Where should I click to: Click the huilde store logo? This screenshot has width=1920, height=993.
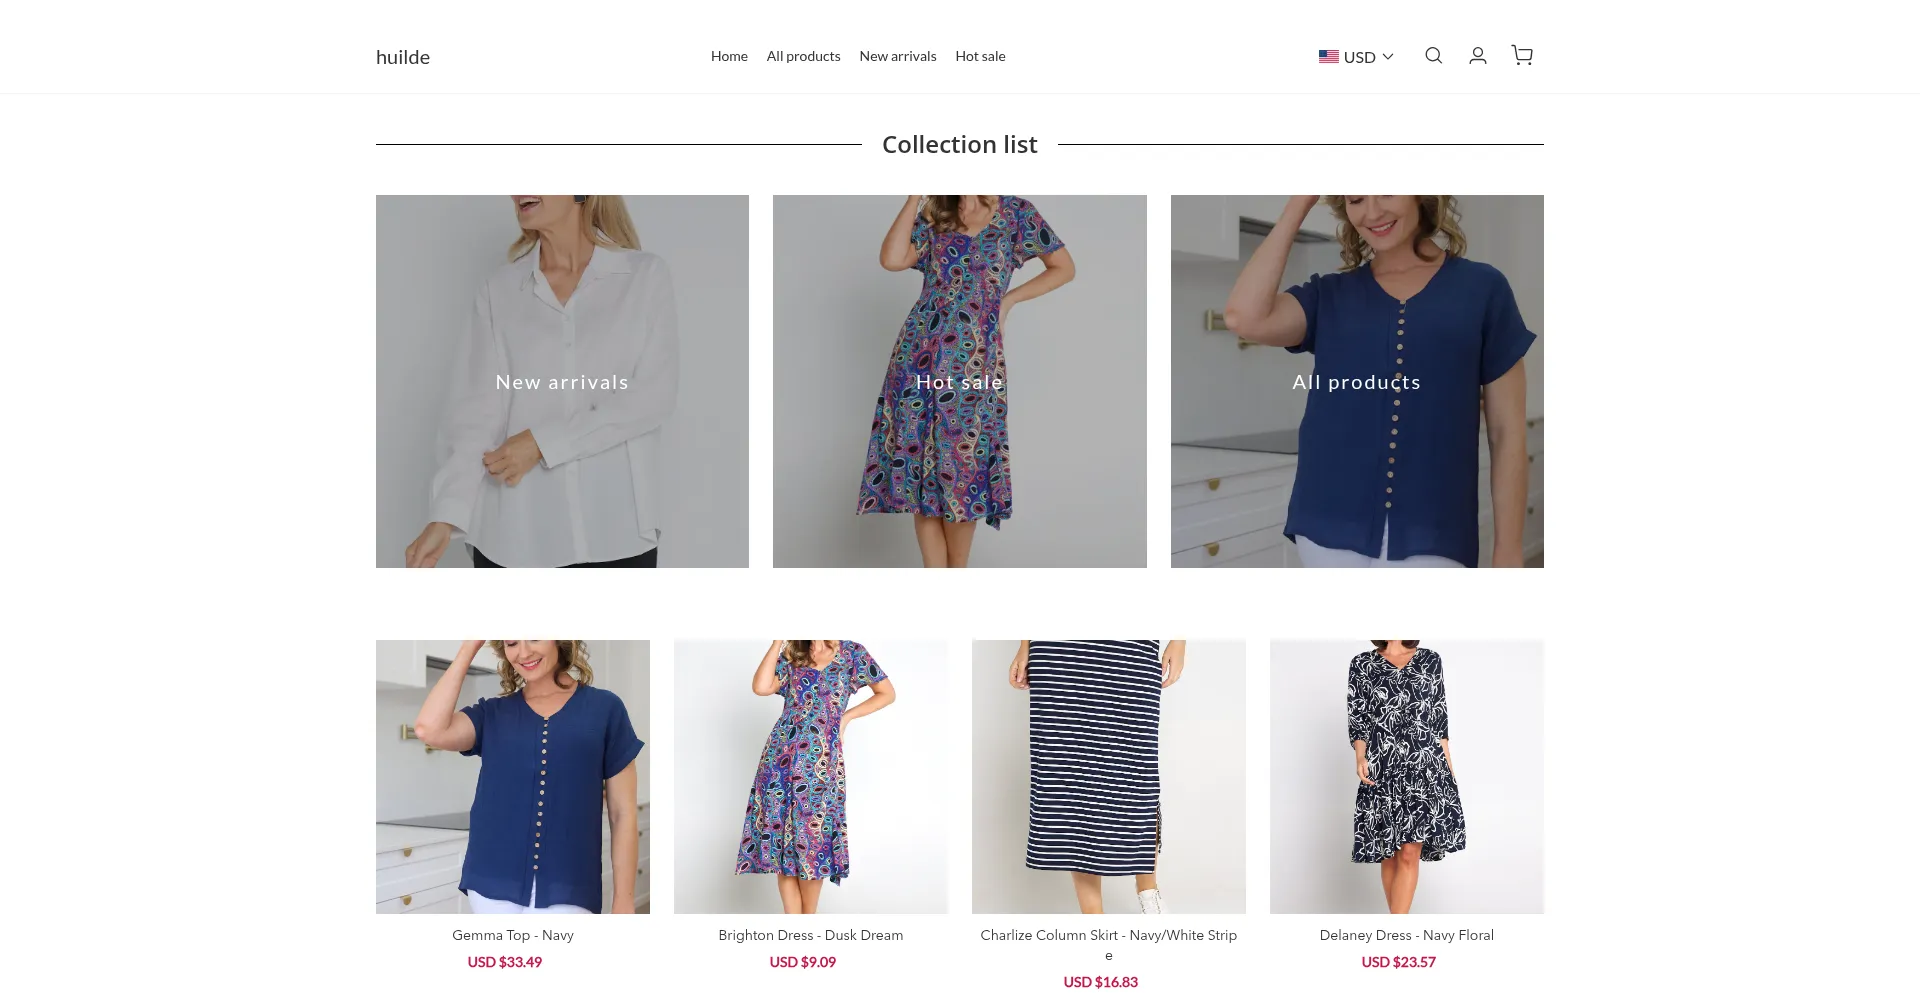[403, 57]
